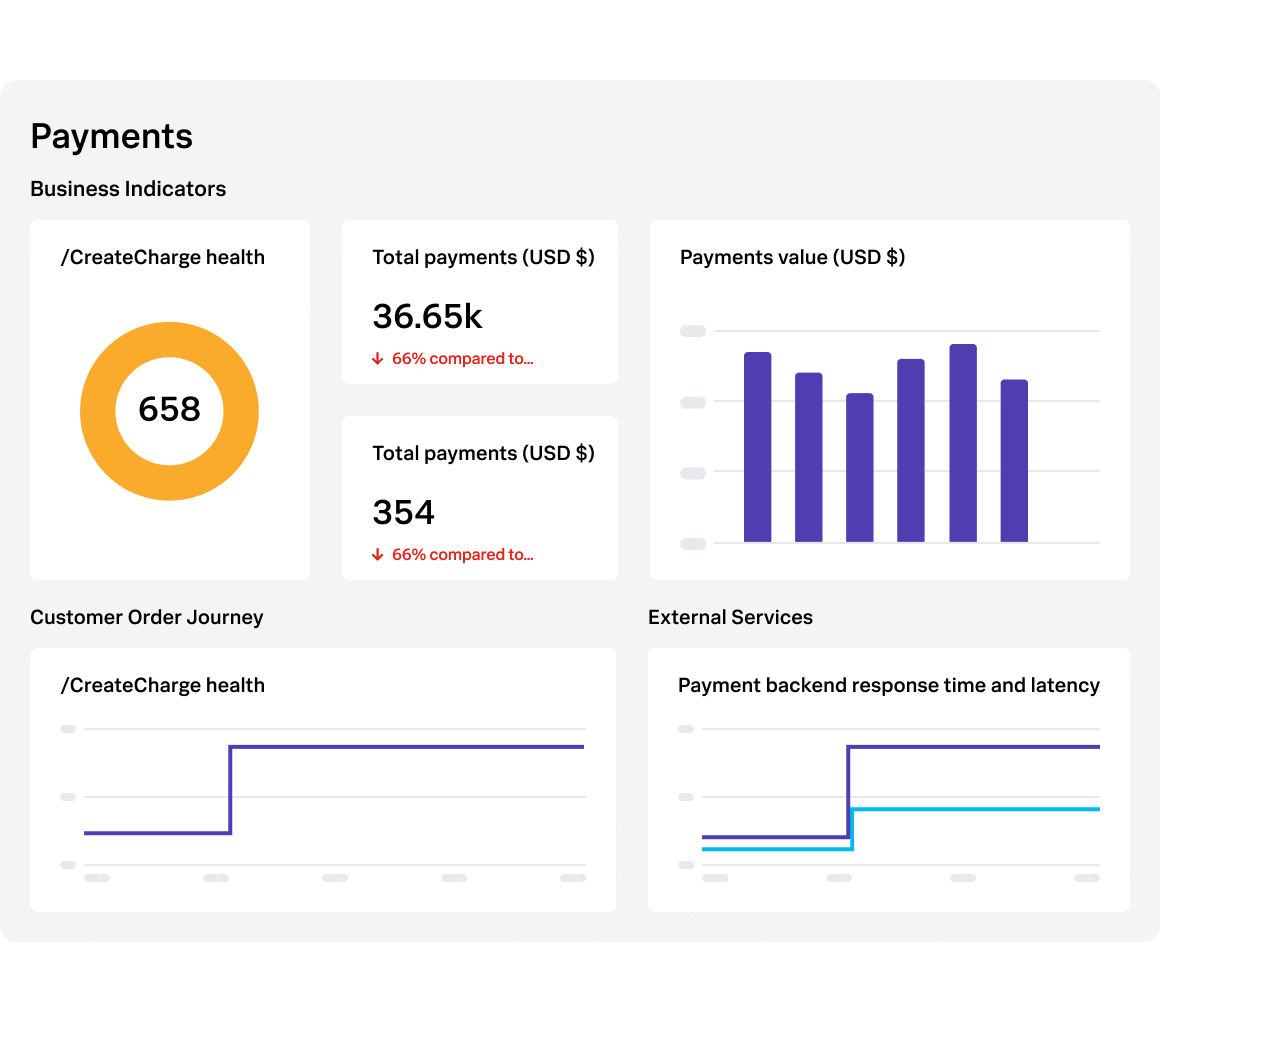Click the first bar in Payments value chart

[757, 447]
